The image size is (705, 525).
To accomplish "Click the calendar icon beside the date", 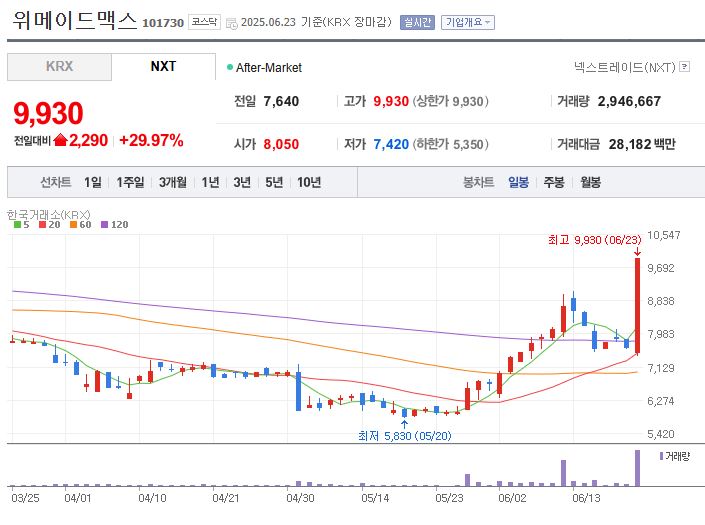I will (231, 23).
